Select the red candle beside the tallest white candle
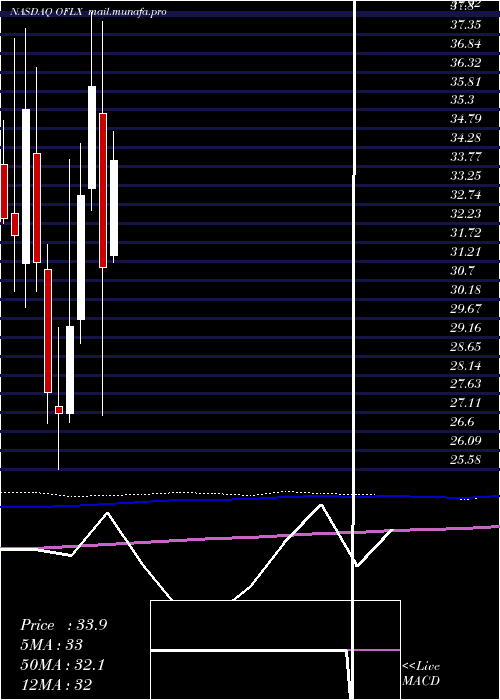 point(103,190)
